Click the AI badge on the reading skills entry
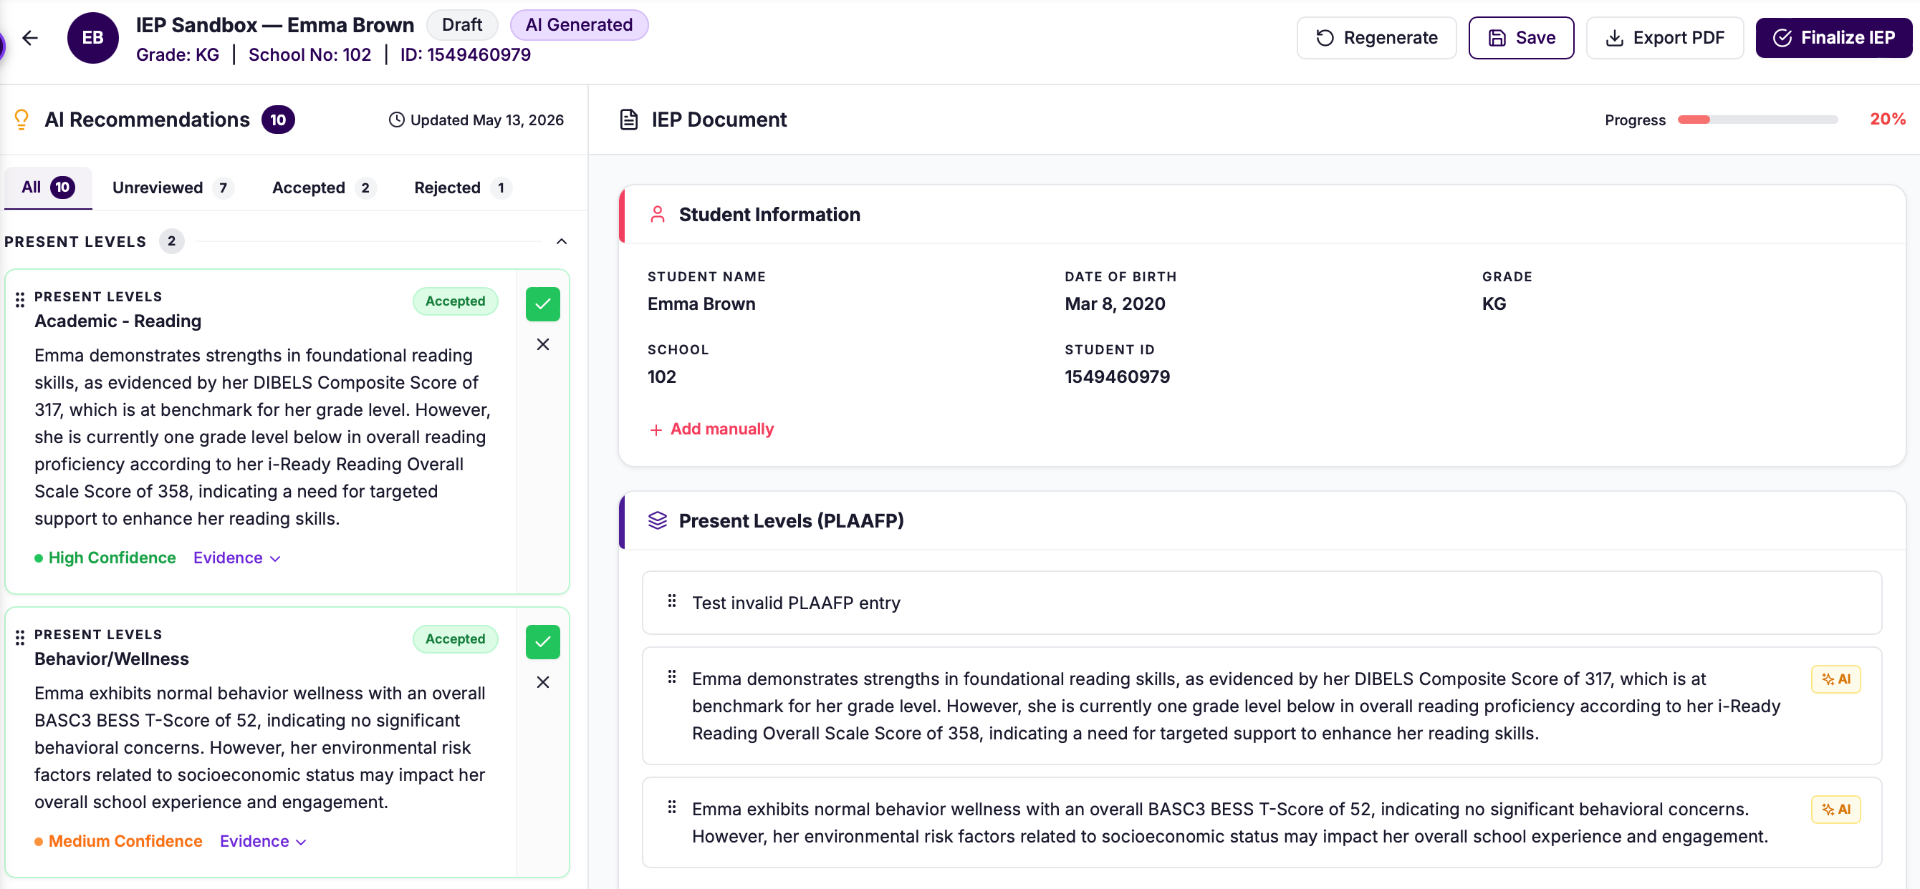Viewport: 1920px width, 889px height. (1836, 679)
